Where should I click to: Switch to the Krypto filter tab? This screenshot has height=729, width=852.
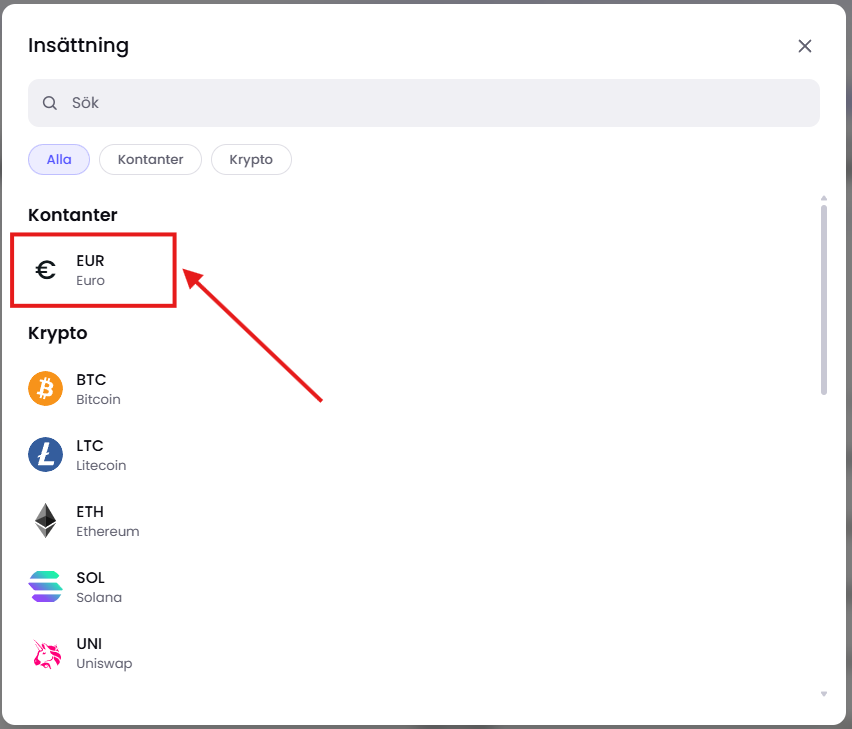pyautogui.click(x=251, y=160)
